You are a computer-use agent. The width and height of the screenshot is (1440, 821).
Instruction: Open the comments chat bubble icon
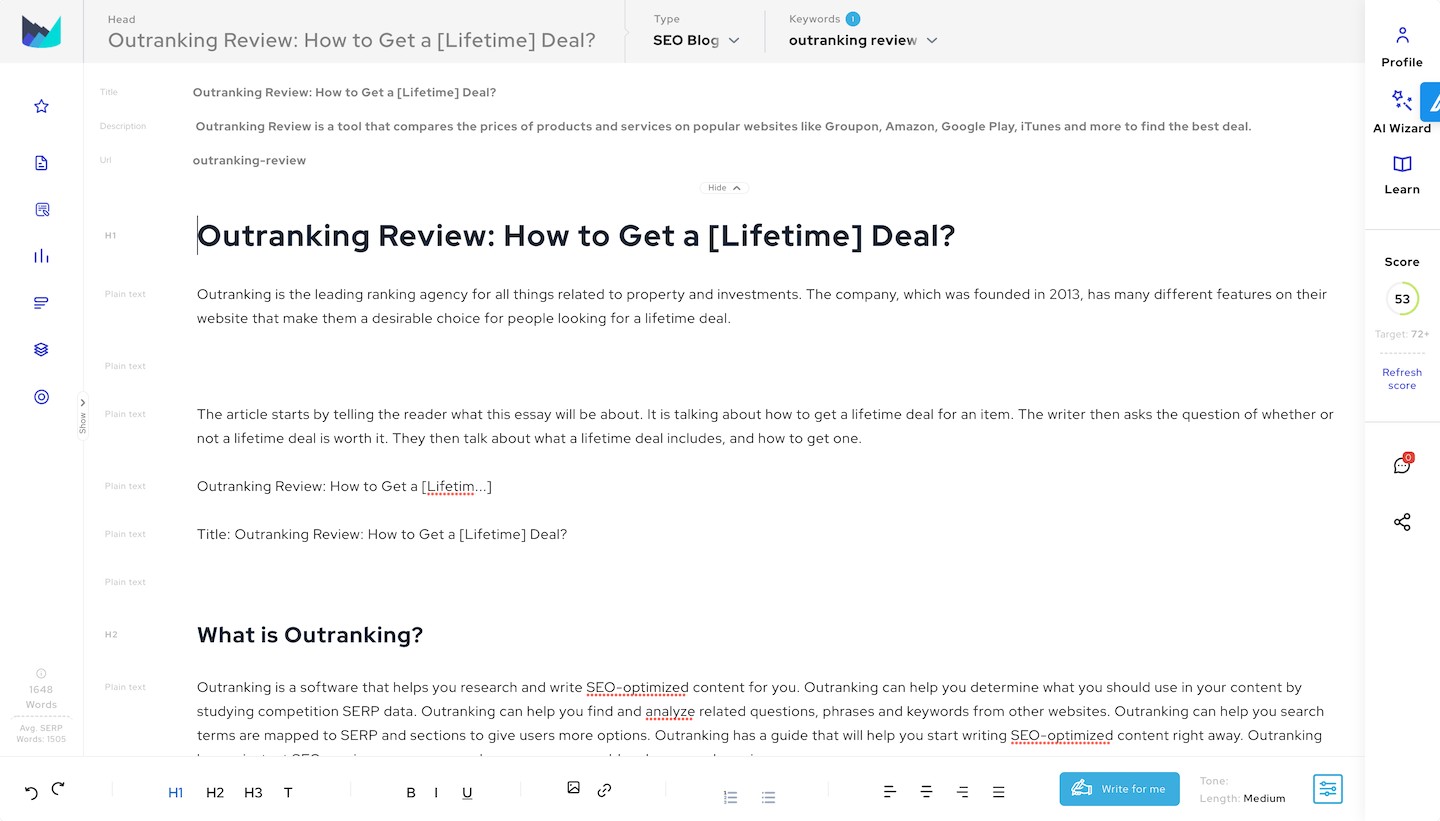(1402, 465)
